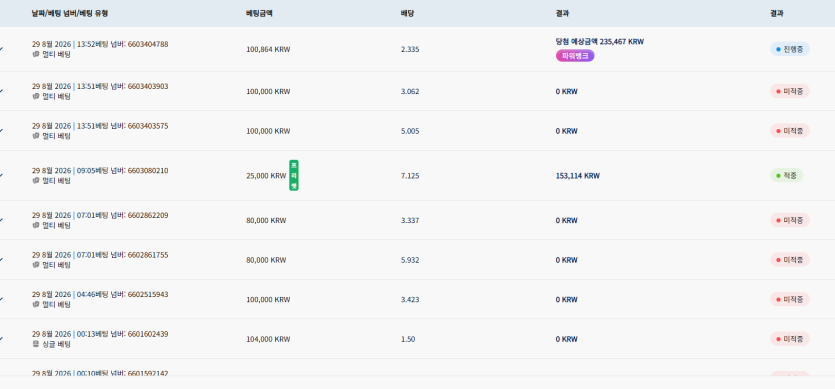Click 당첨 예상금액 235,467 KRW text
835x389 pixels.
point(600,42)
